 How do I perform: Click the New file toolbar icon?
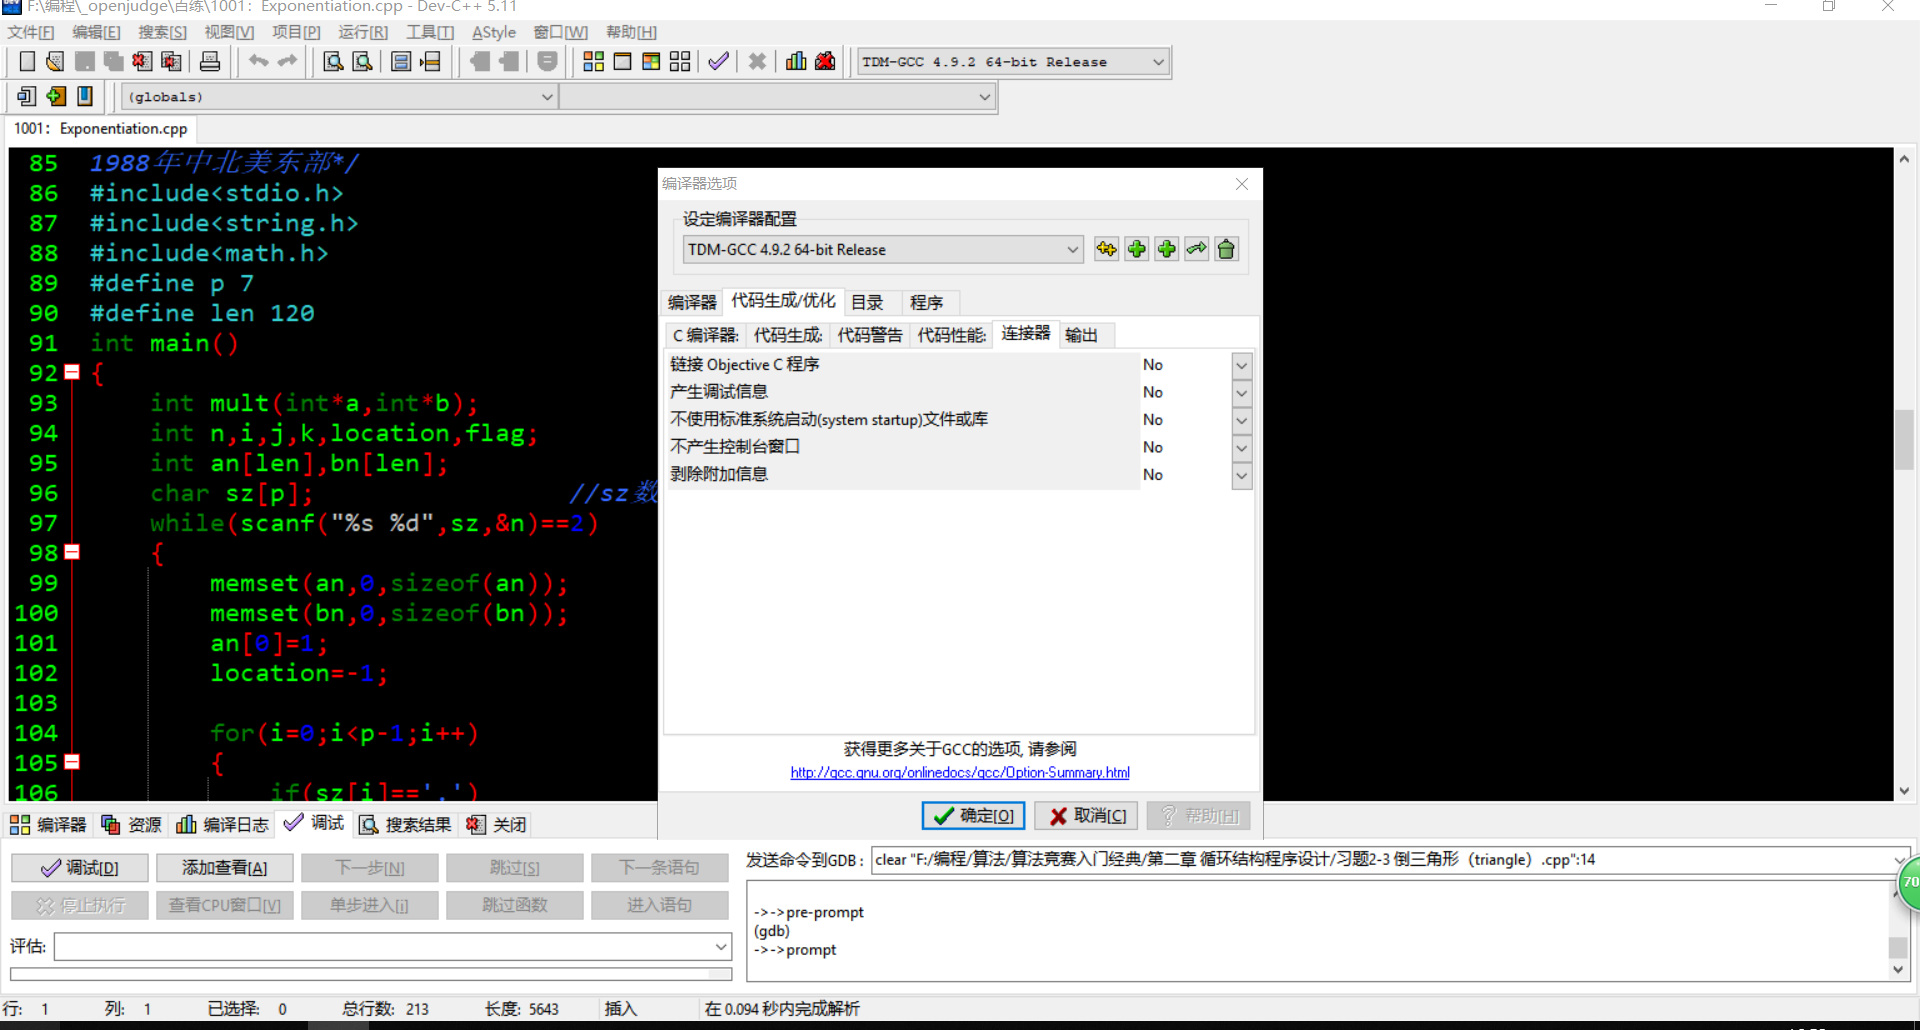coord(27,62)
